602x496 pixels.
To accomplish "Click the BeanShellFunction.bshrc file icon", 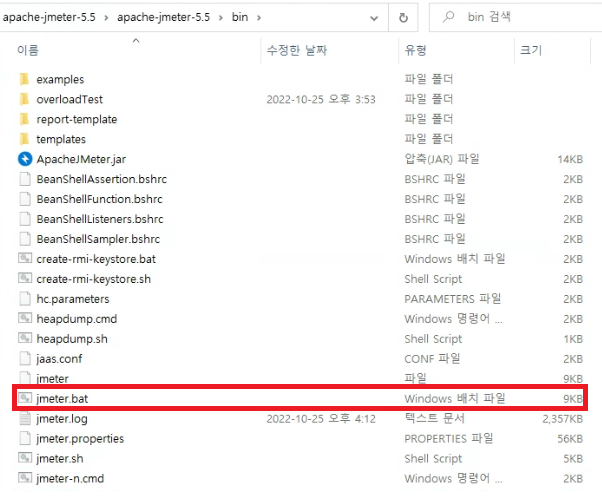I will point(25,199).
